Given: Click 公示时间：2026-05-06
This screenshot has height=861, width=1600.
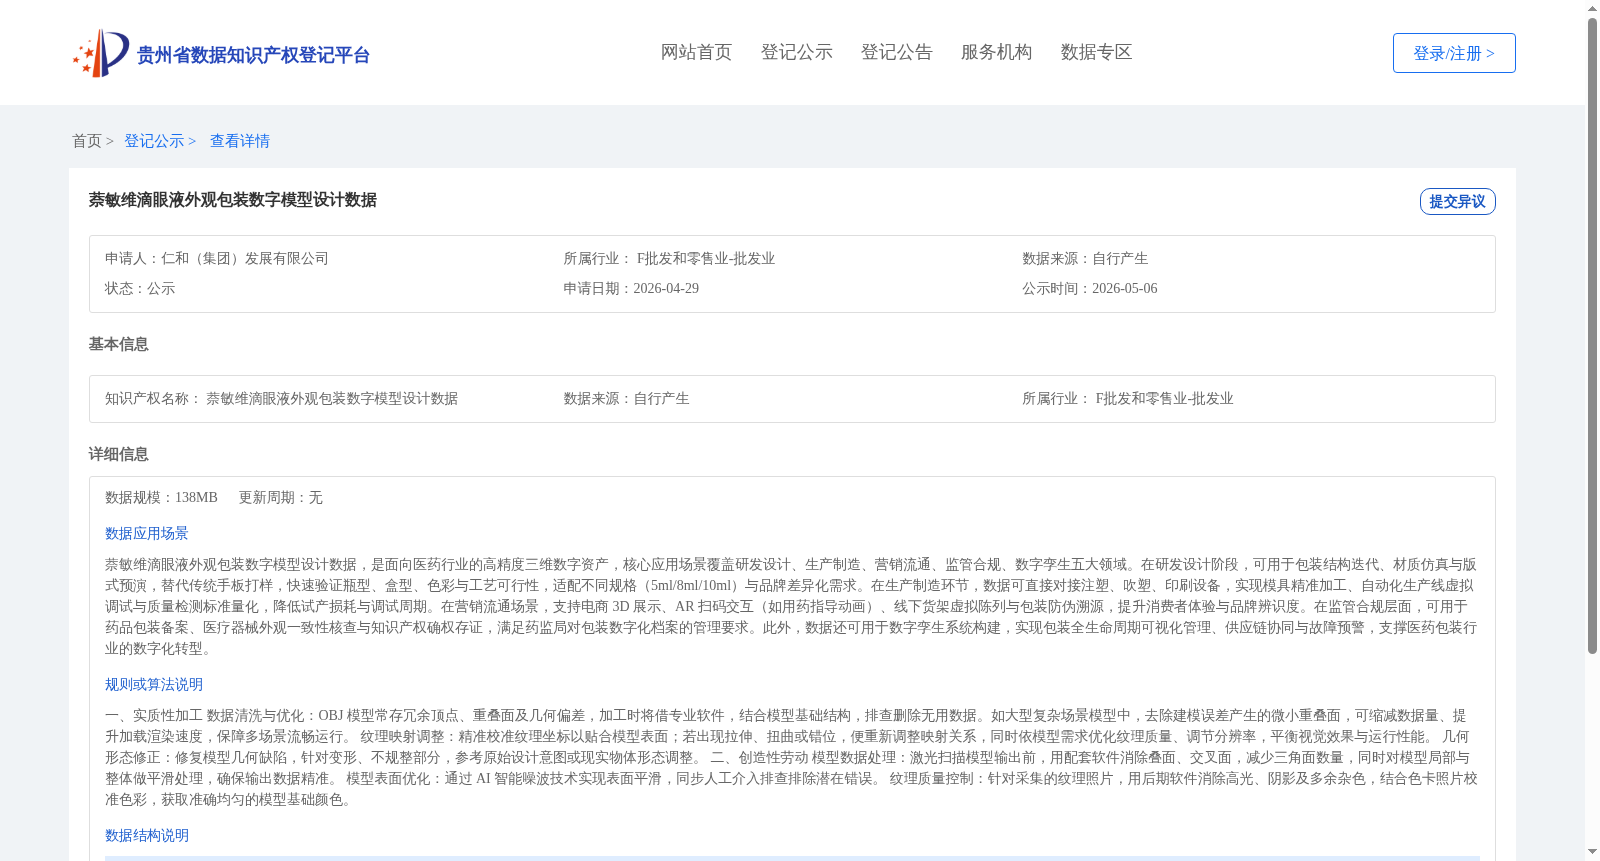Looking at the screenshot, I should 1090,288.
